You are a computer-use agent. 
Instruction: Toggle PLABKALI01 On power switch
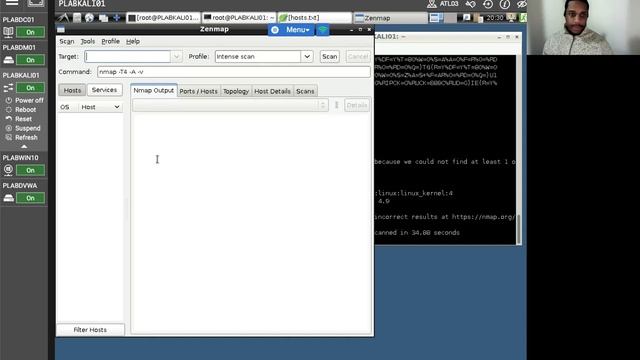pos(30,88)
